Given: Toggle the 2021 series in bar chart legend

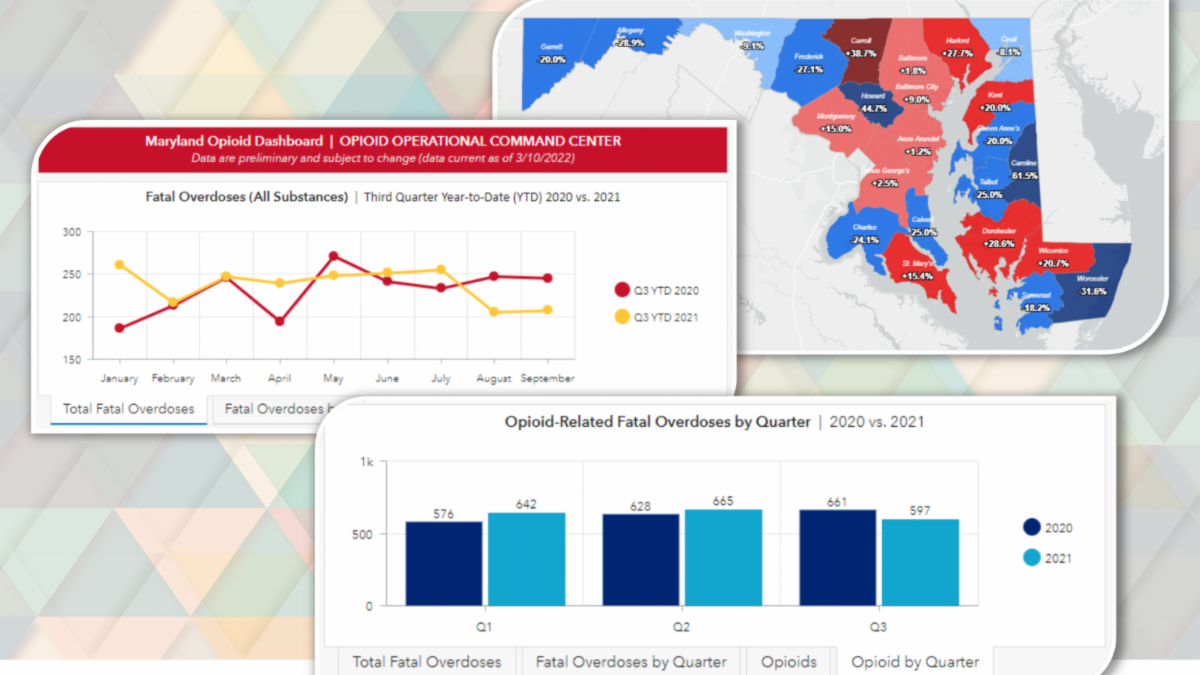Looking at the screenshot, I should (1048, 557).
